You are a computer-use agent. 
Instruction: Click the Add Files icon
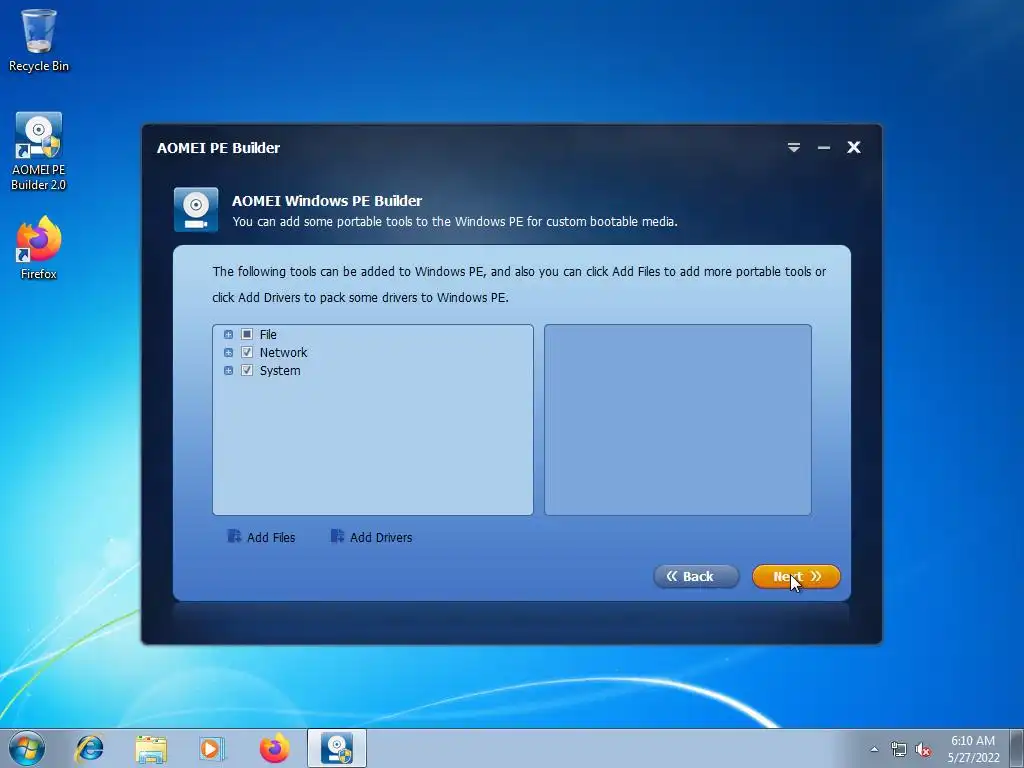tap(234, 536)
